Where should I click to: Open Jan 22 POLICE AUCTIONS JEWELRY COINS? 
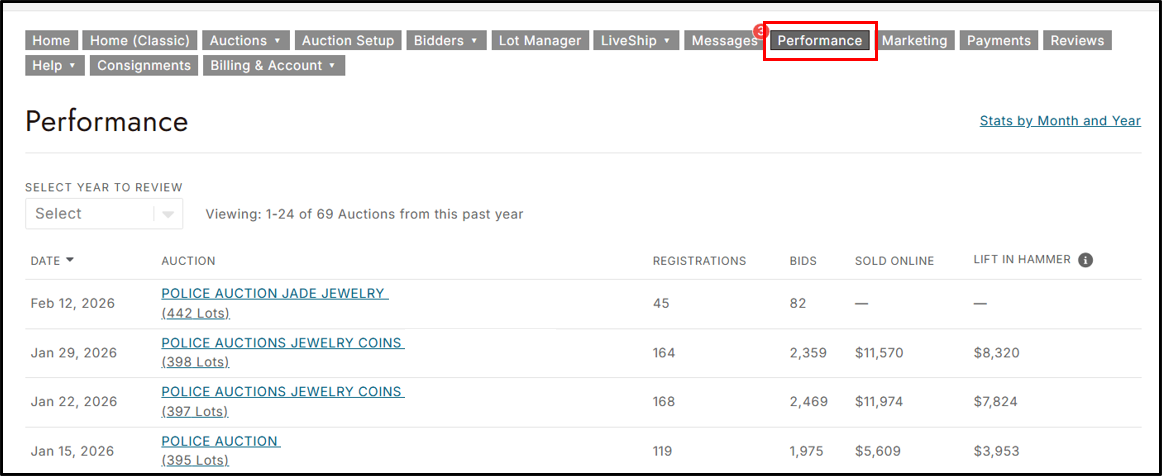click(282, 391)
